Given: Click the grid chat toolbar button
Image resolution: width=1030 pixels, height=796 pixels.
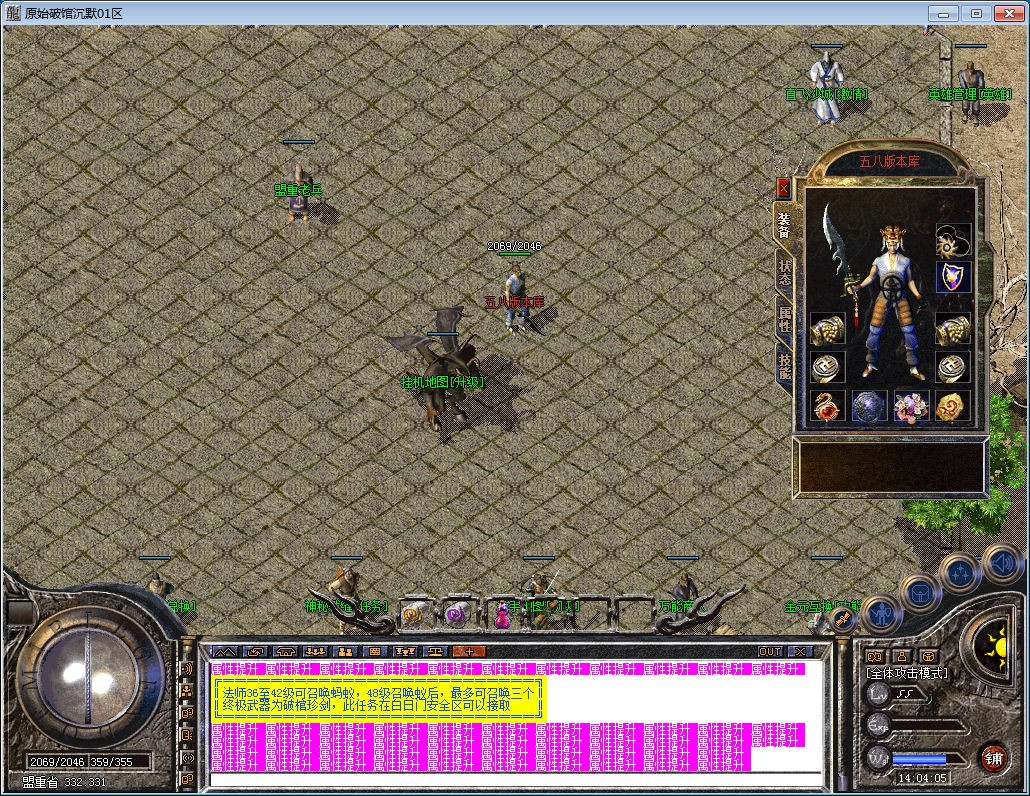Looking at the screenshot, I should point(375,652).
